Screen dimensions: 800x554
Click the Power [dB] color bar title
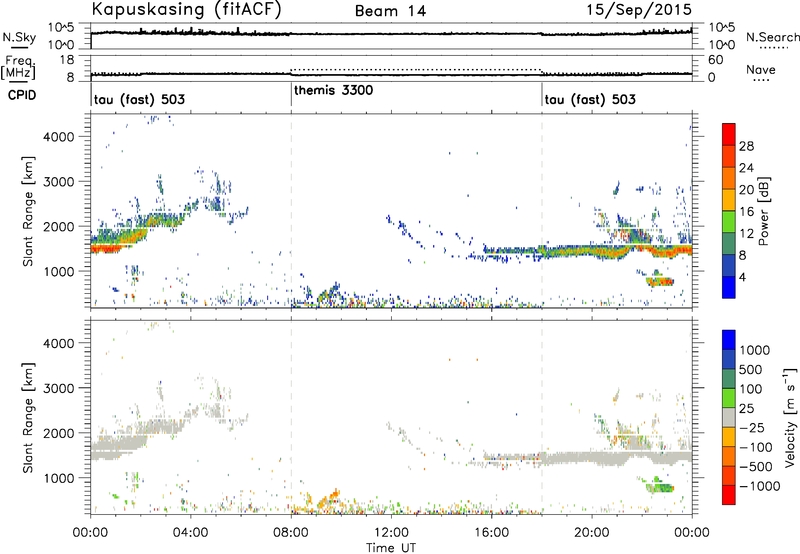click(763, 211)
